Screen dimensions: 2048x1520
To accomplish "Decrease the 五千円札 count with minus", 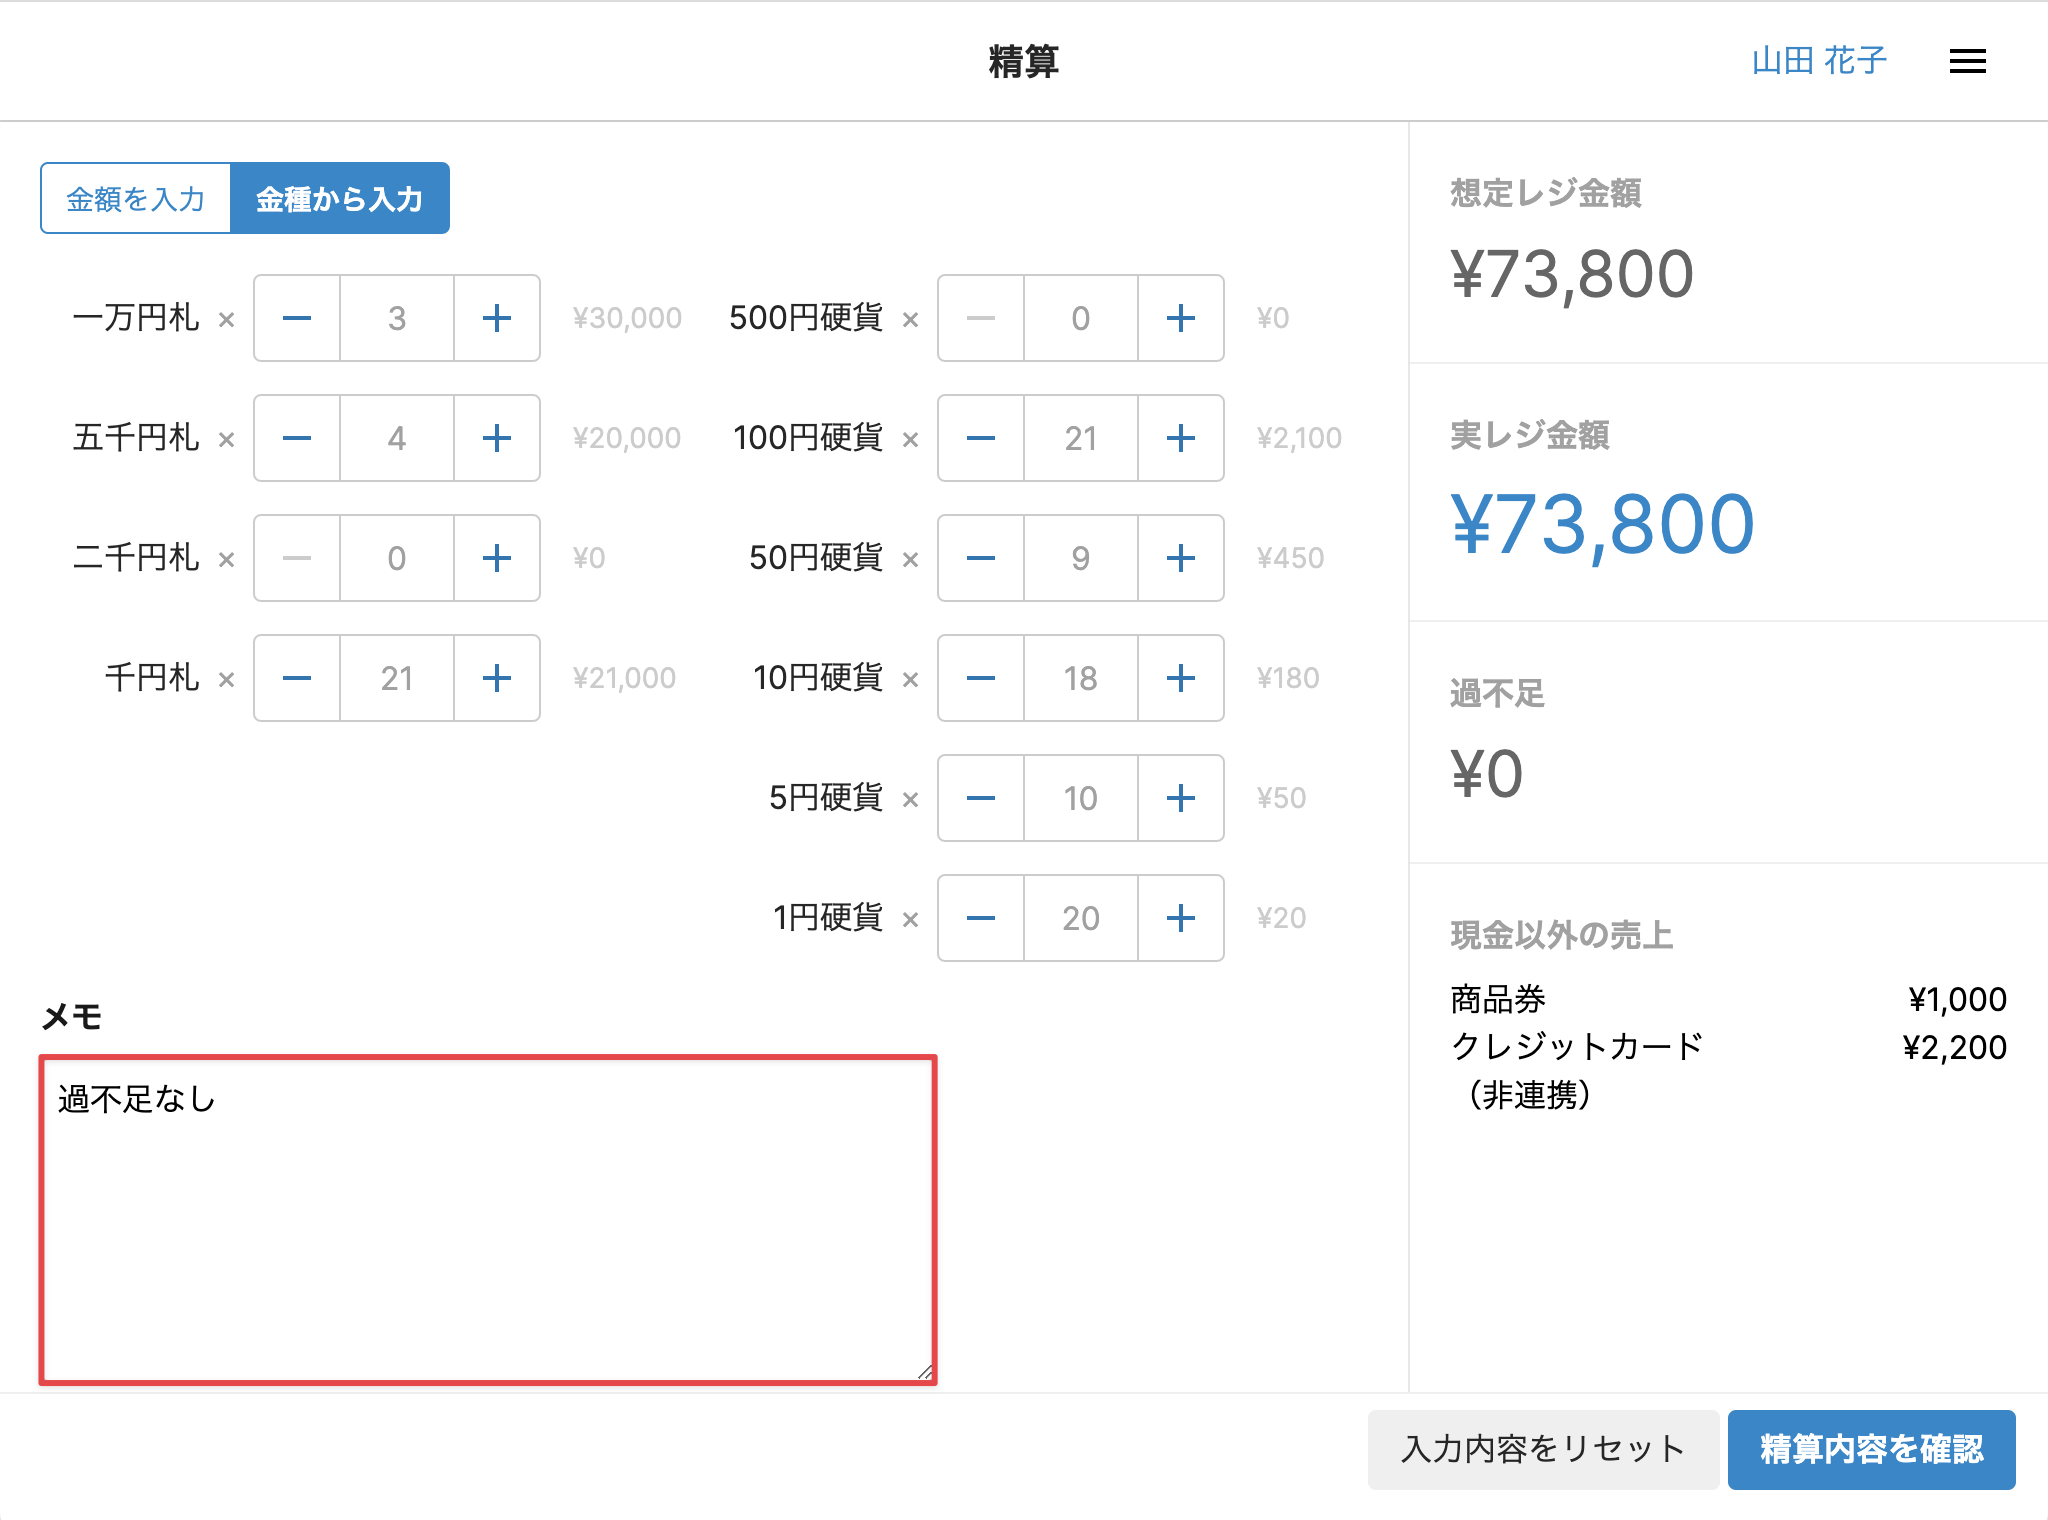I will pos(297,438).
